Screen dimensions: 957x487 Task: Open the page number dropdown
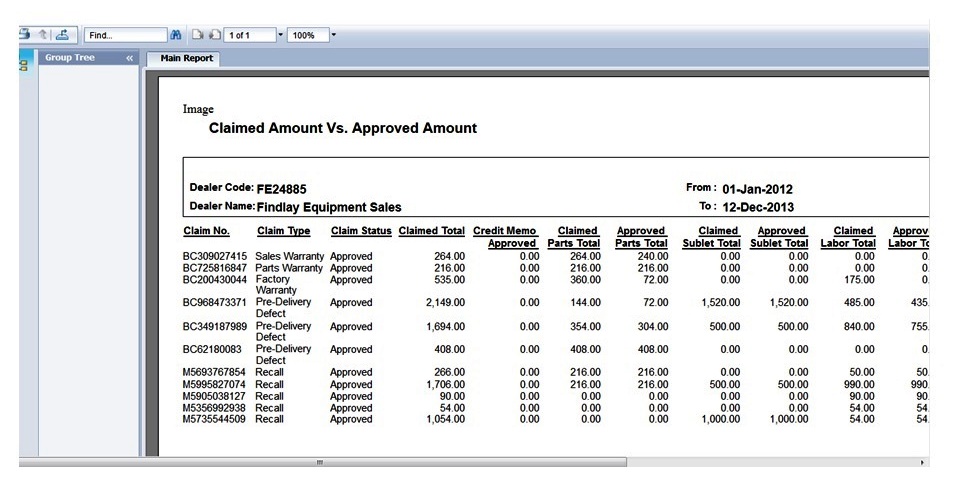click(x=280, y=35)
